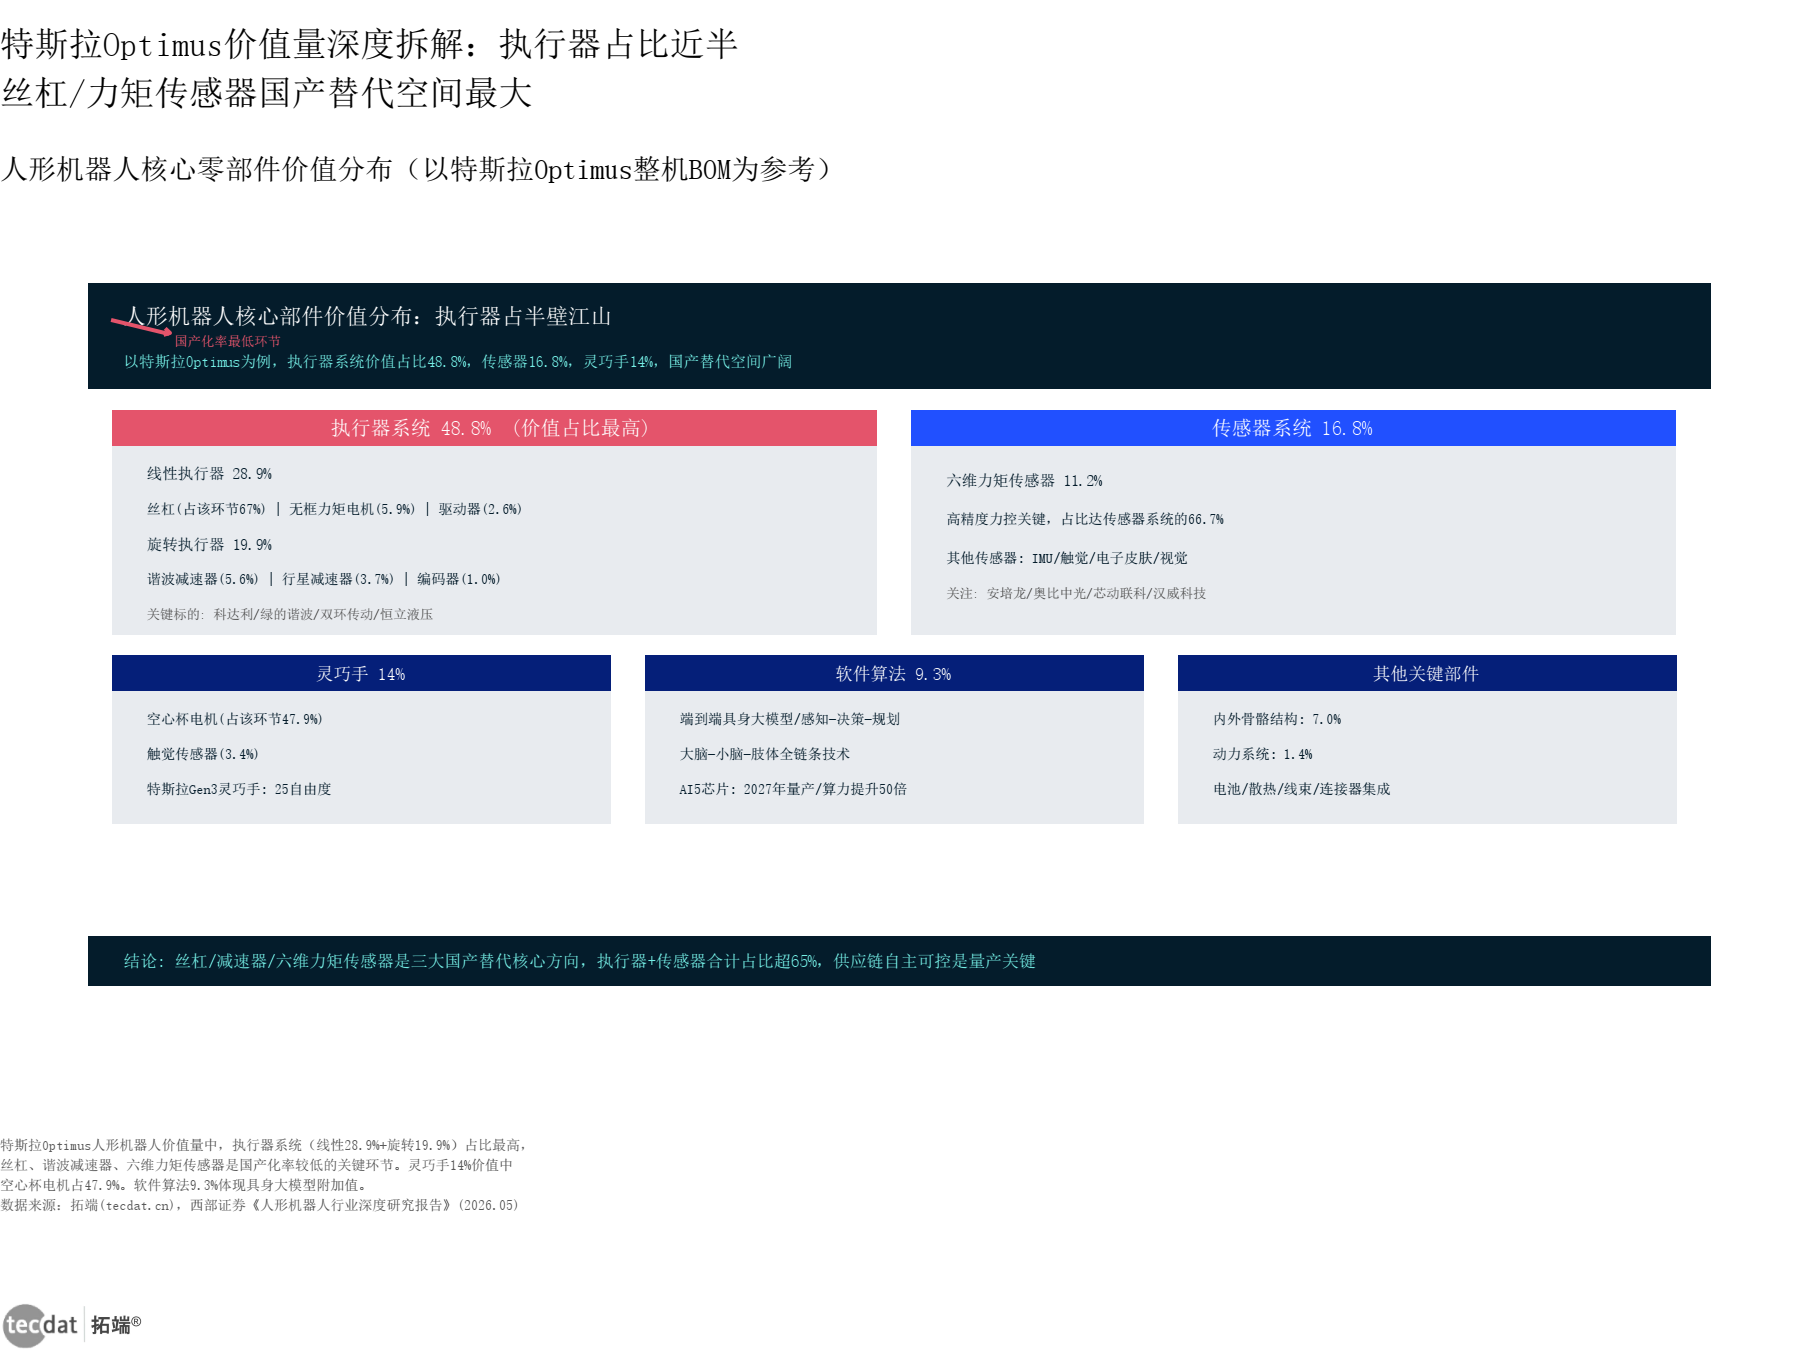
Task: Click the conclusion line starting with 结论
Action: [580, 961]
